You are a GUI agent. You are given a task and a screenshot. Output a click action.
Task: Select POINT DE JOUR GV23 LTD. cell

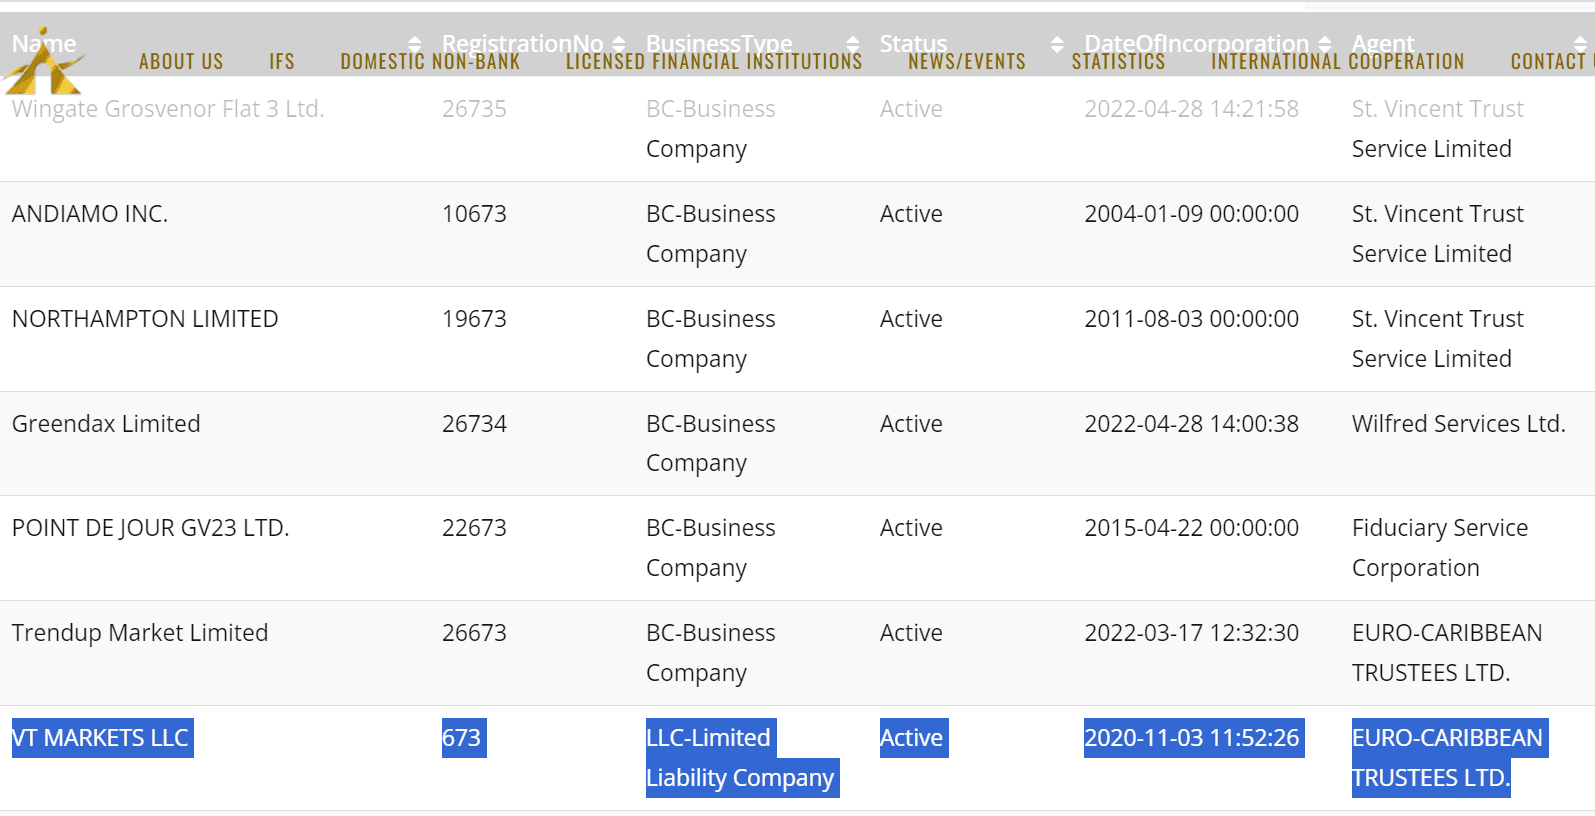point(151,528)
